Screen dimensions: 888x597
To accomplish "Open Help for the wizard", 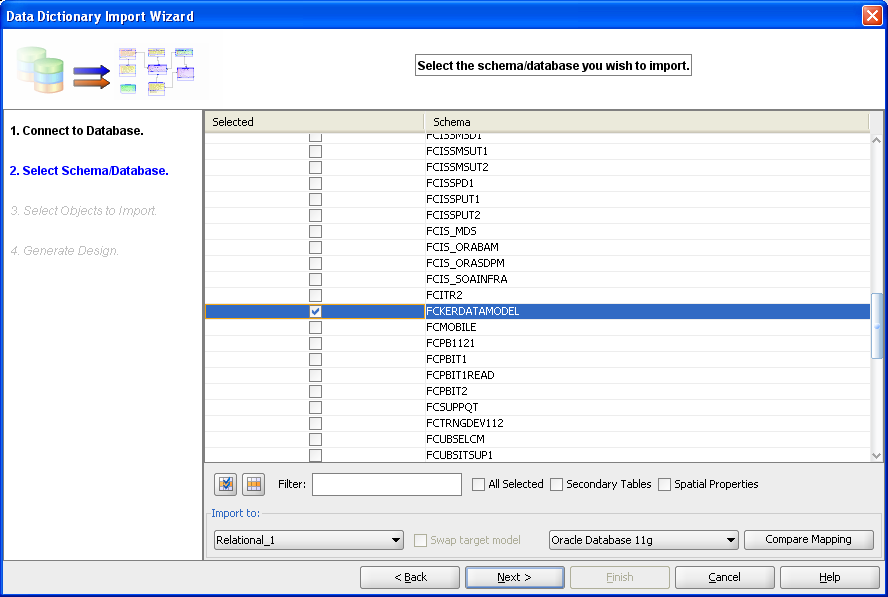I will pyautogui.click(x=829, y=577).
